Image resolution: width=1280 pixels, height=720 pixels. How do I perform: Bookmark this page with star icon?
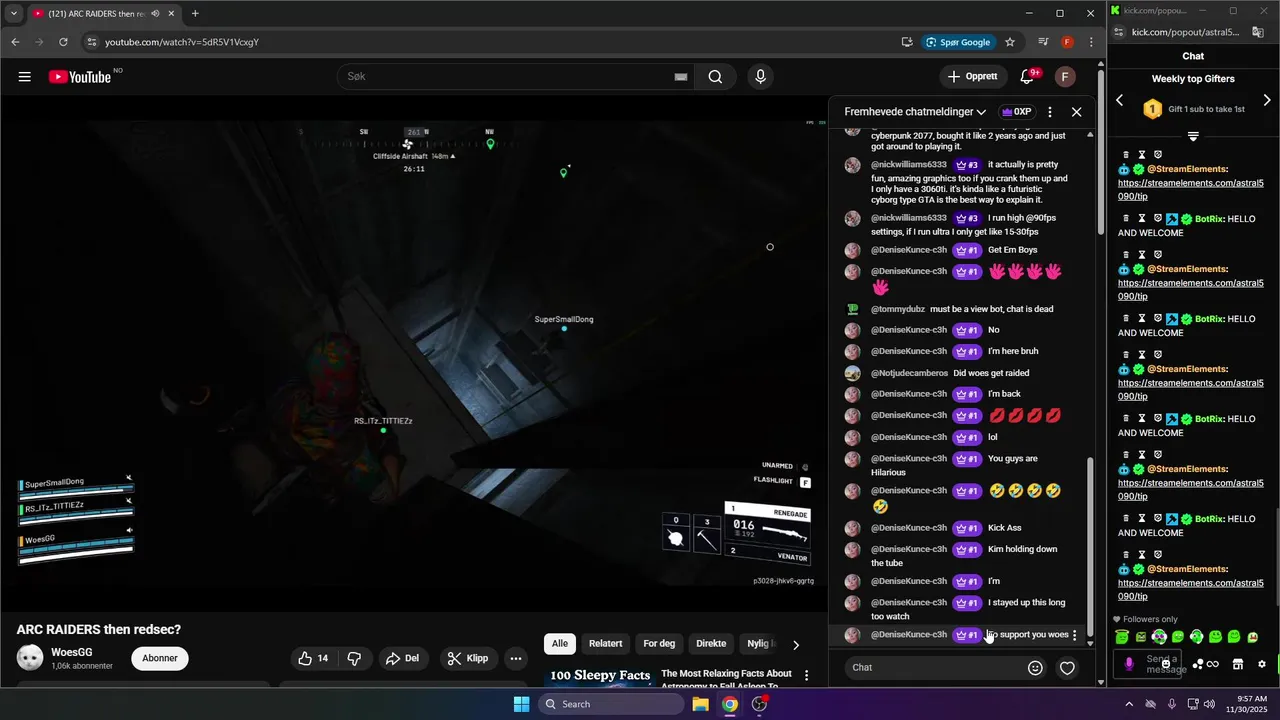coord(1010,42)
